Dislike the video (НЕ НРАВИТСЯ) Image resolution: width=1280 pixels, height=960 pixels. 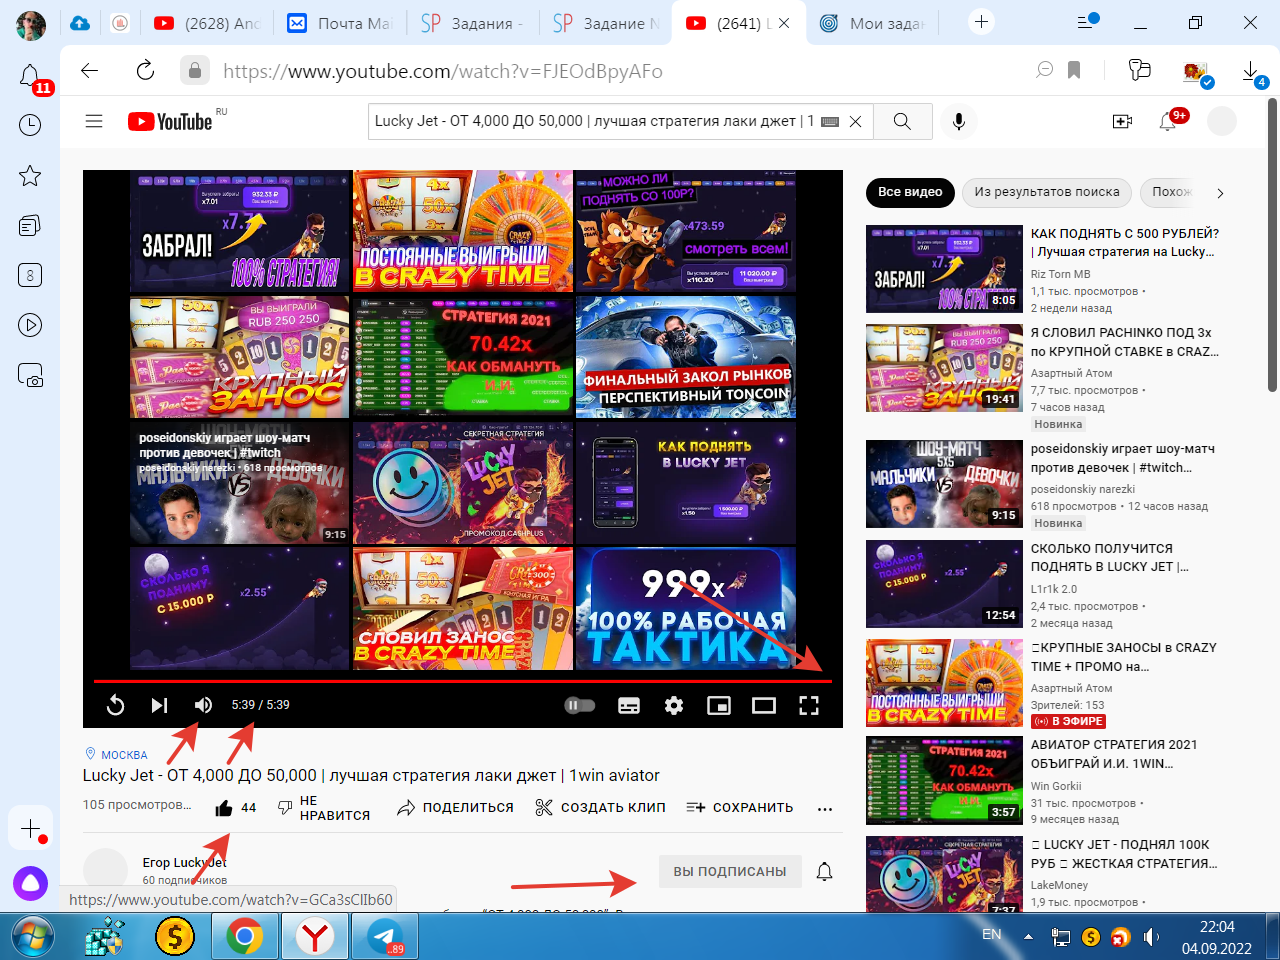(x=323, y=808)
